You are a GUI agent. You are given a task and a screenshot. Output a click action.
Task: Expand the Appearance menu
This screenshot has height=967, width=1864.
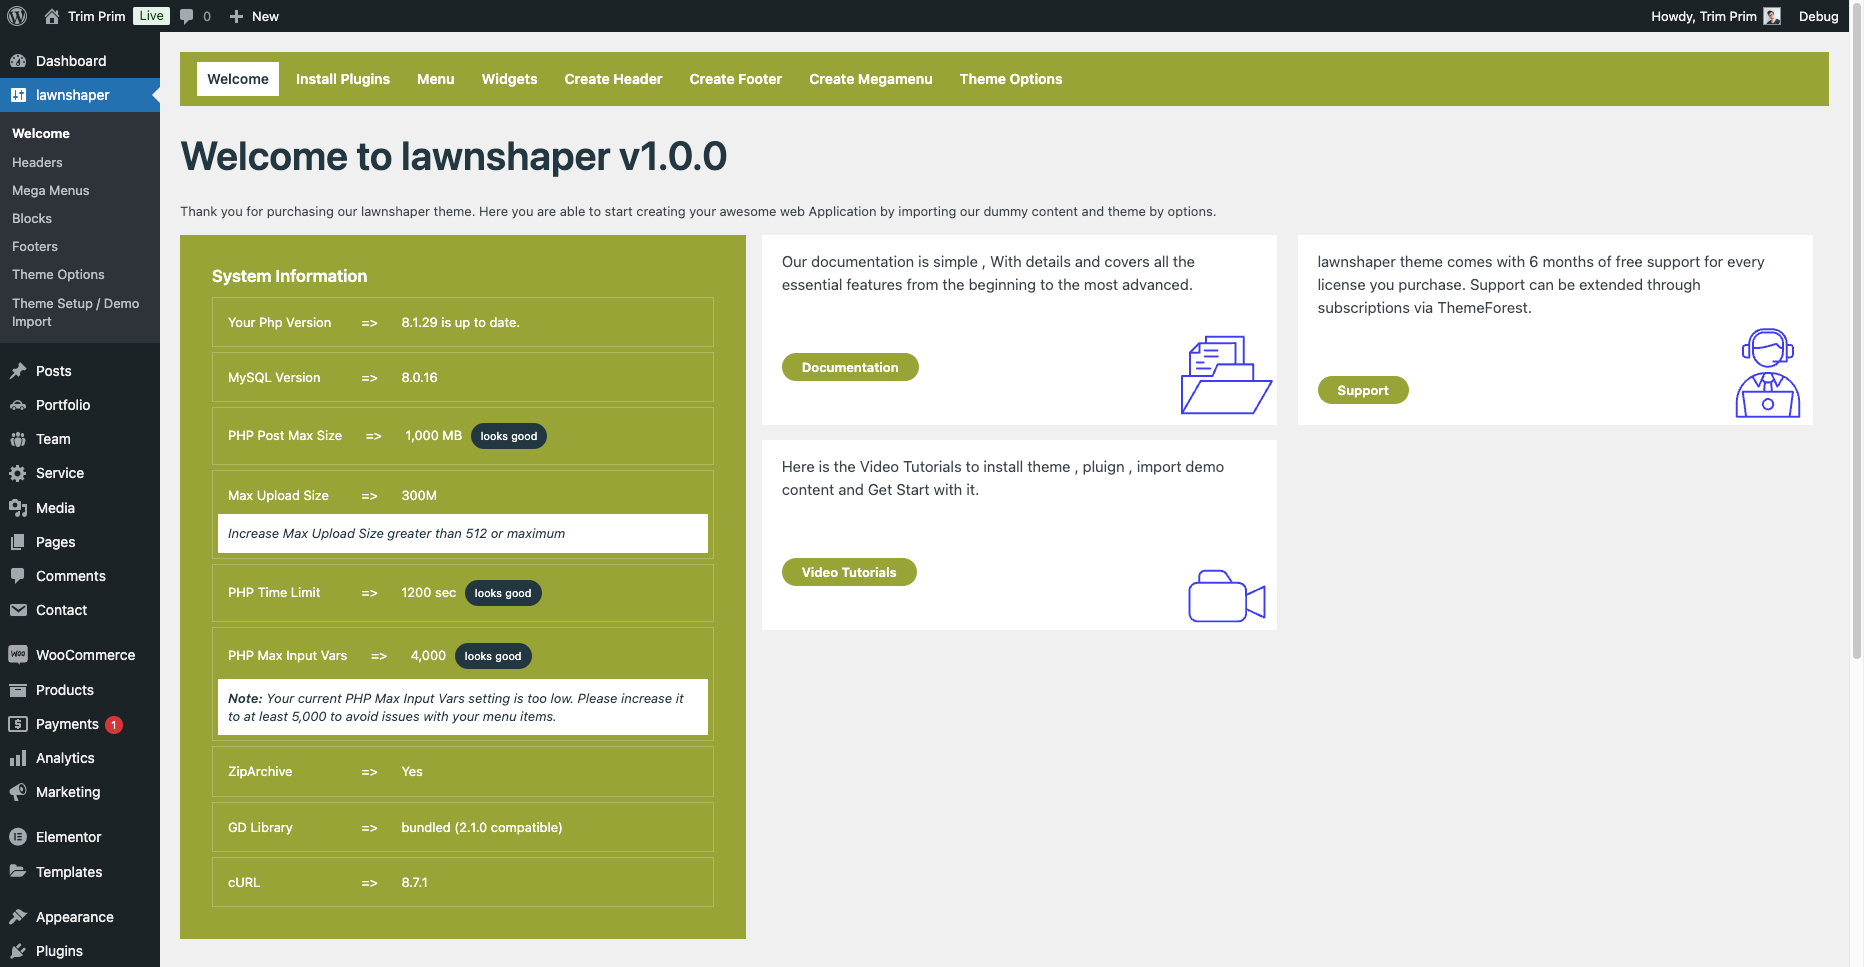74,917
